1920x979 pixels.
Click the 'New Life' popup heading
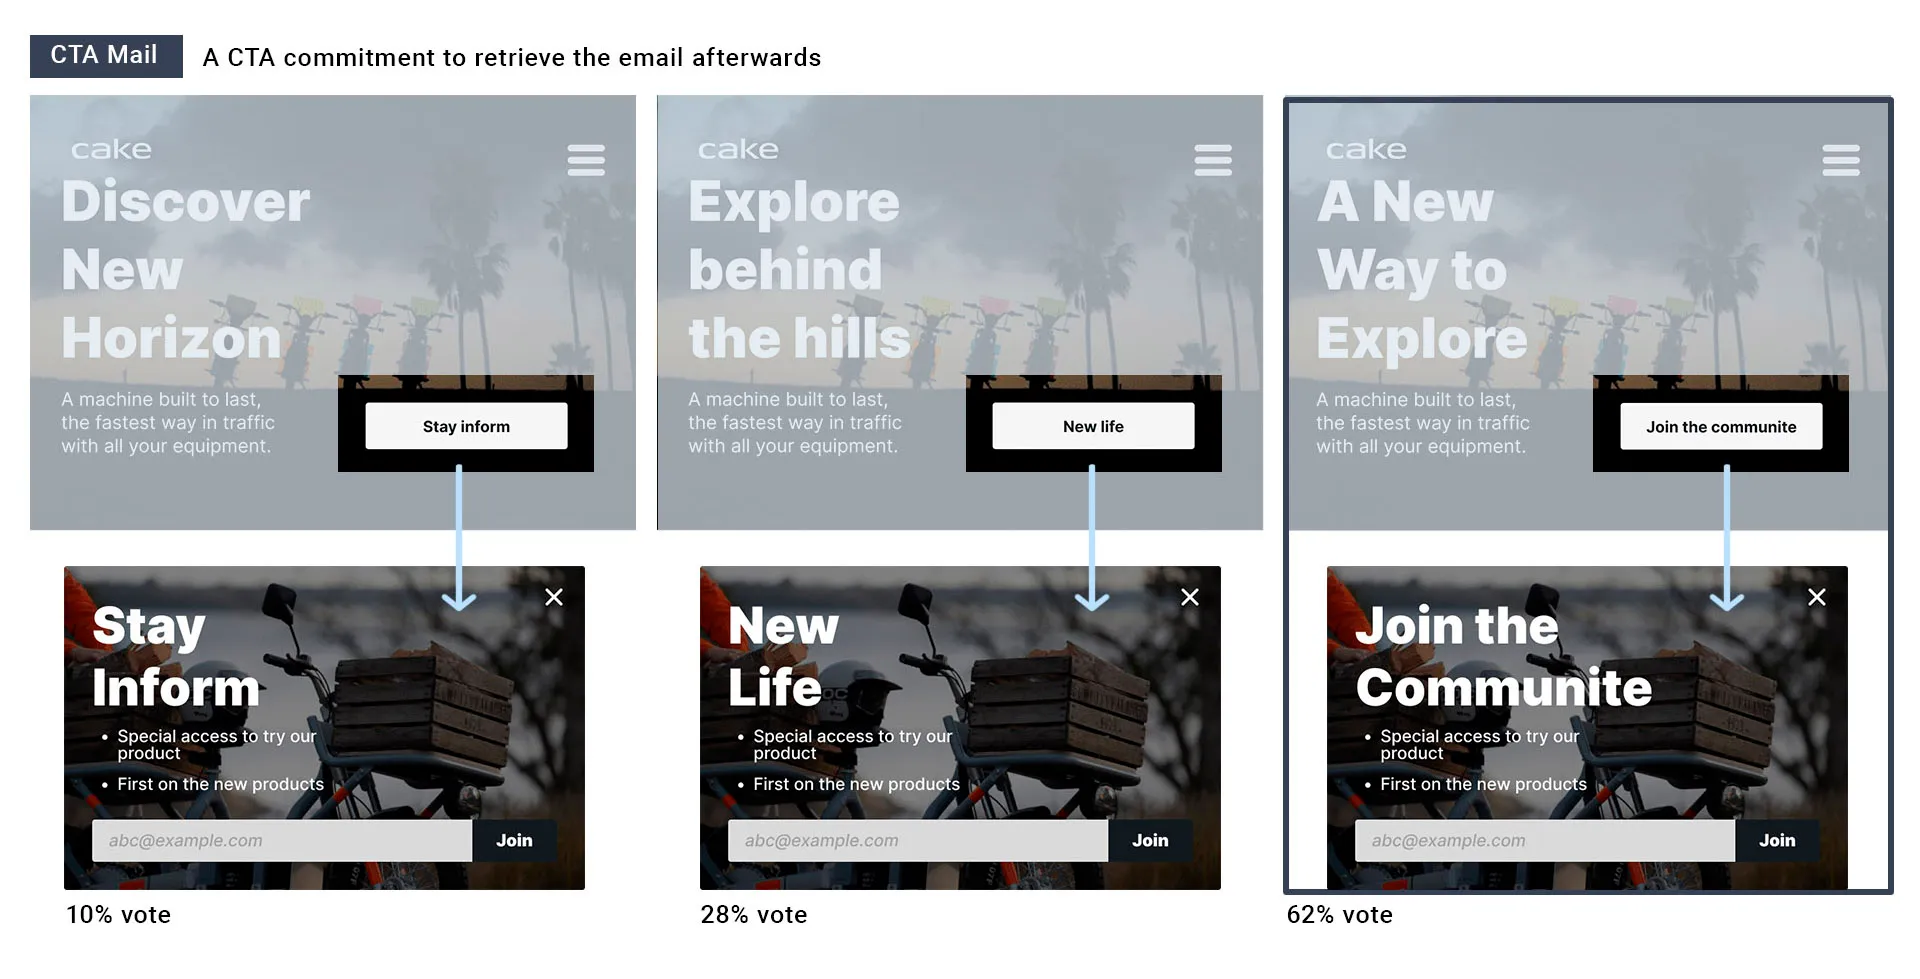[x=783, y=657]
